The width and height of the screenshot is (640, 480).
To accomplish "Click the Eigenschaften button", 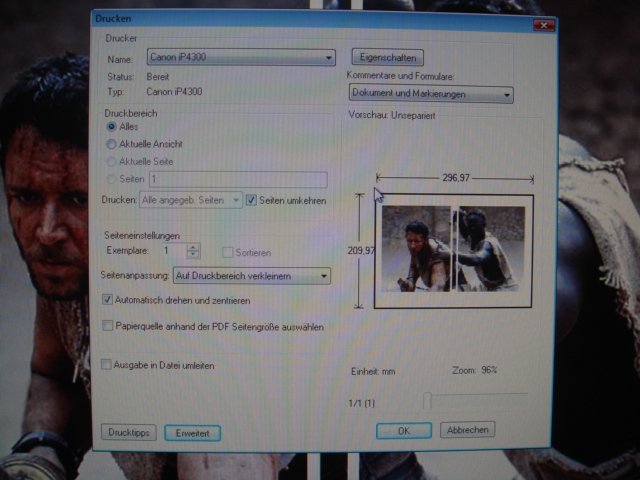I will click(387, 58).
